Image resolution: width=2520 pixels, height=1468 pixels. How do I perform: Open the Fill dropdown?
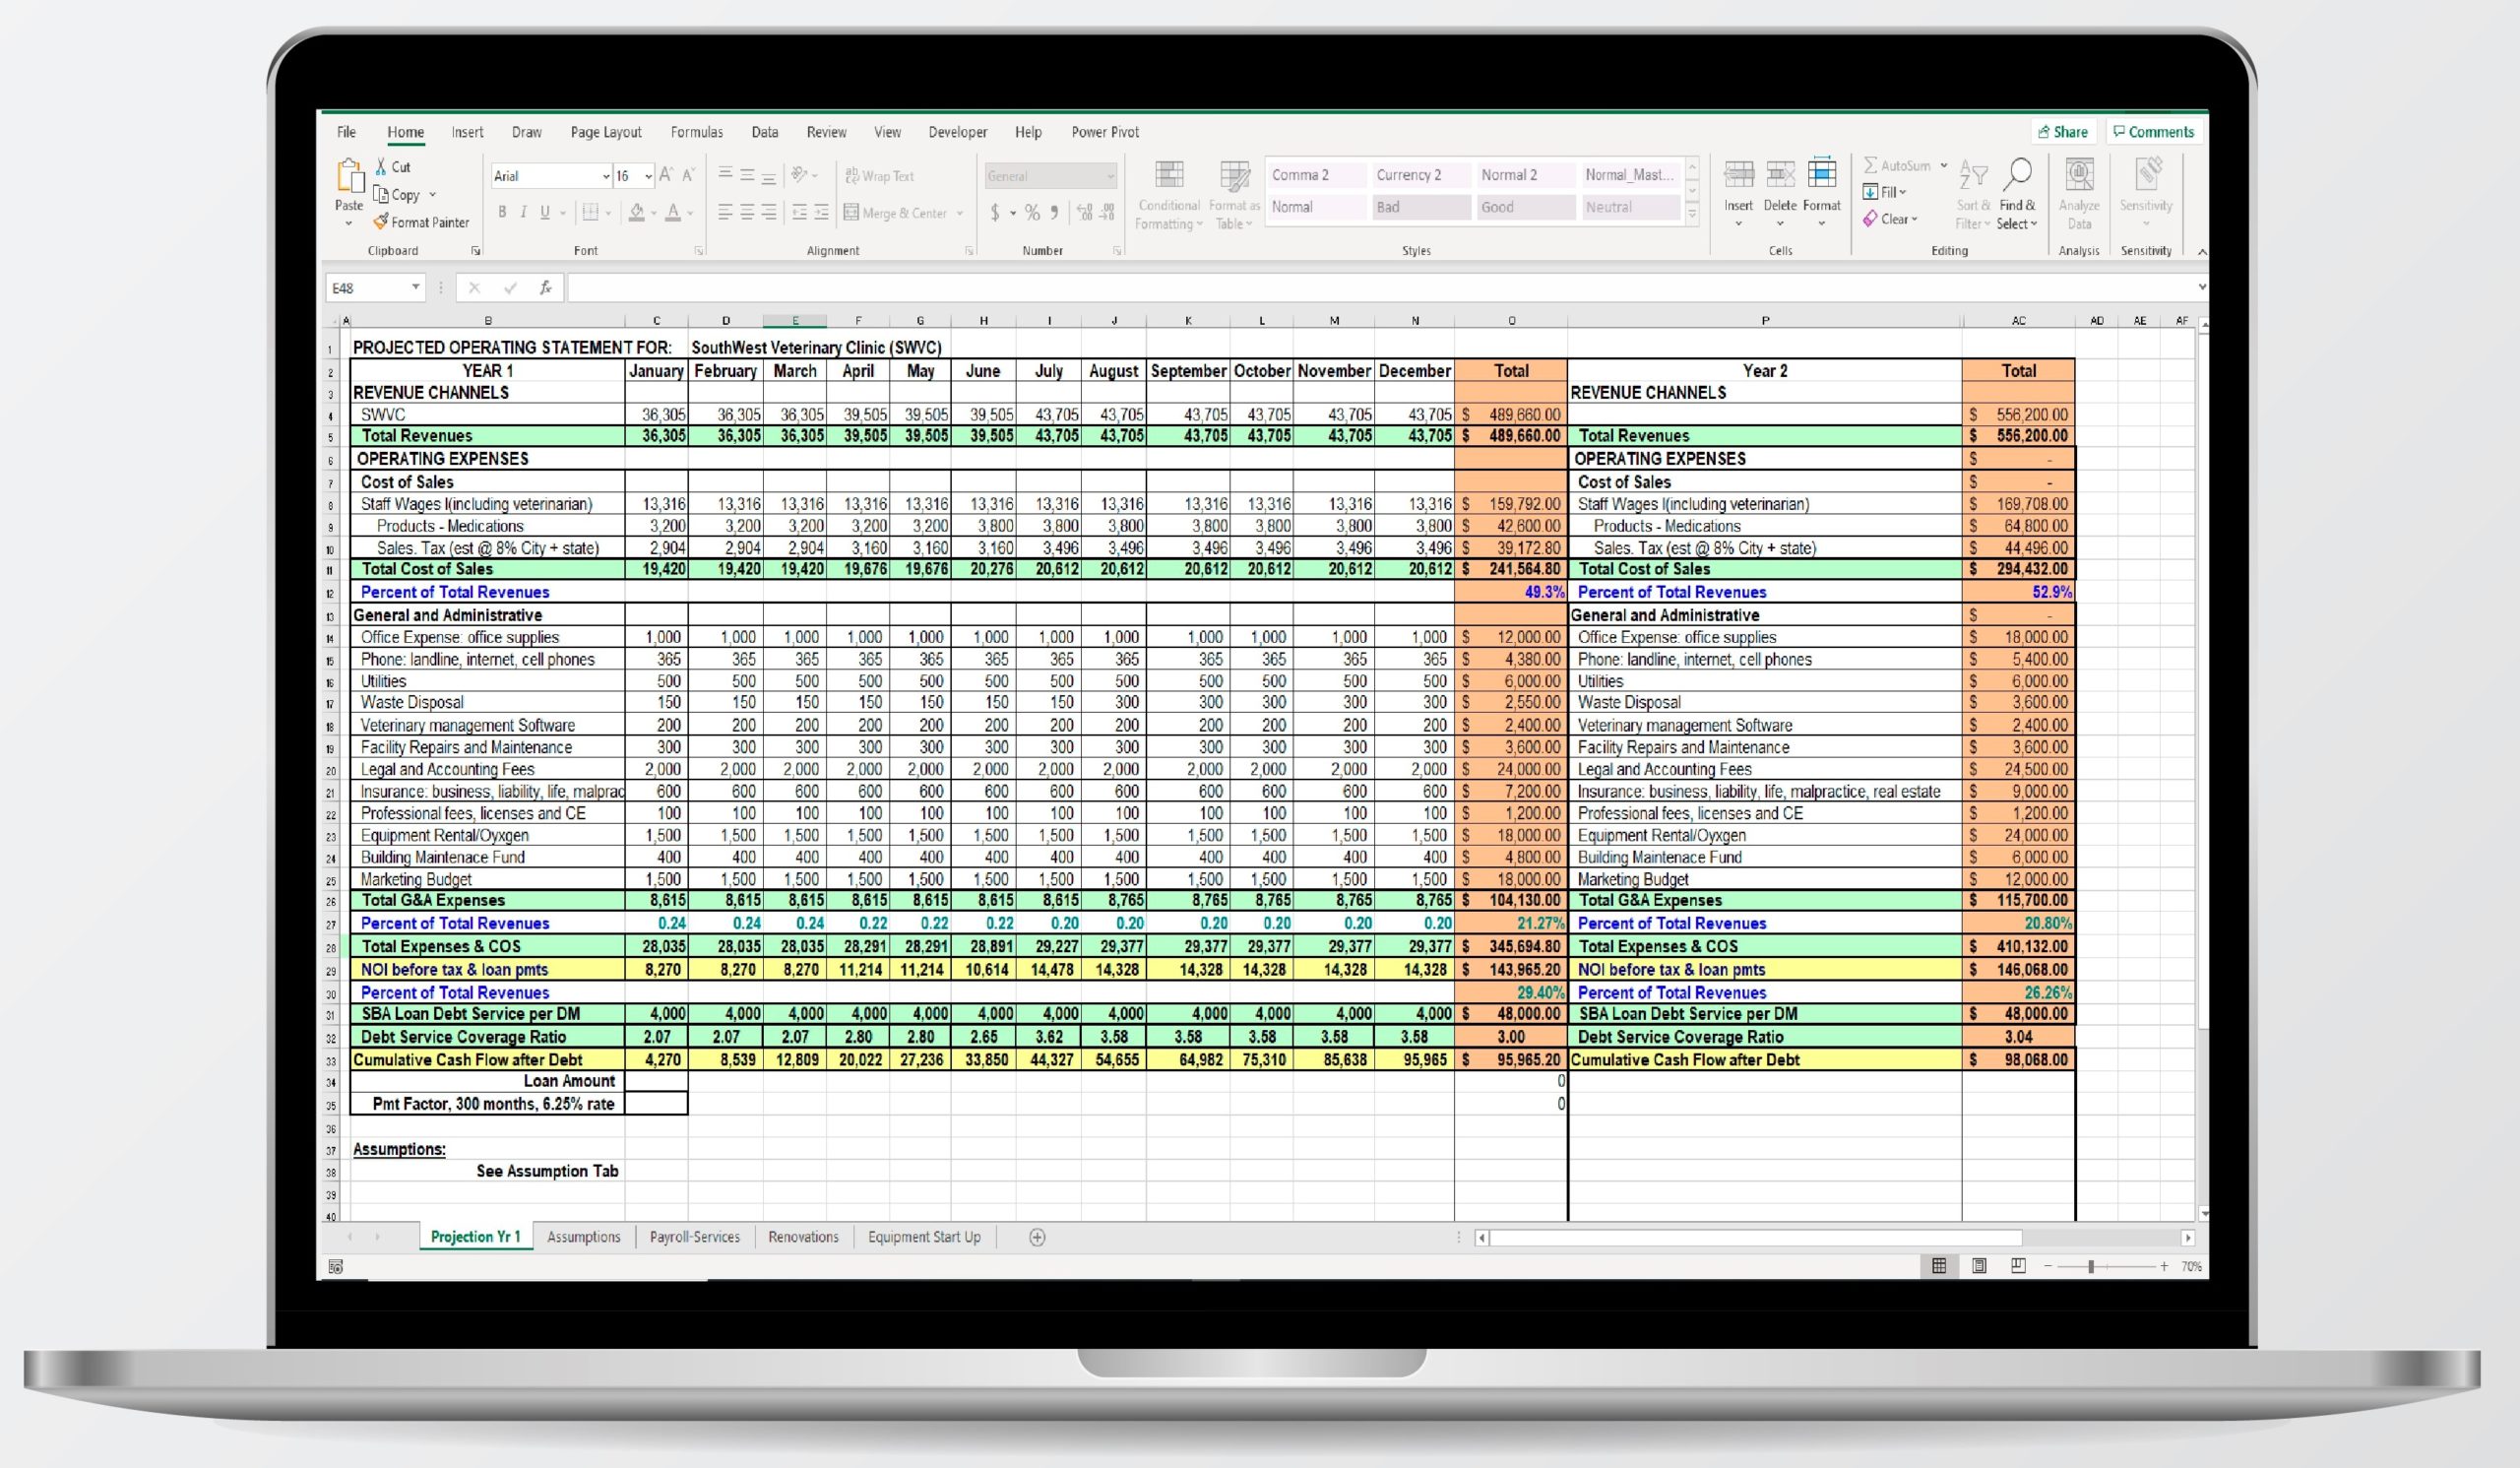[1884, 192]
